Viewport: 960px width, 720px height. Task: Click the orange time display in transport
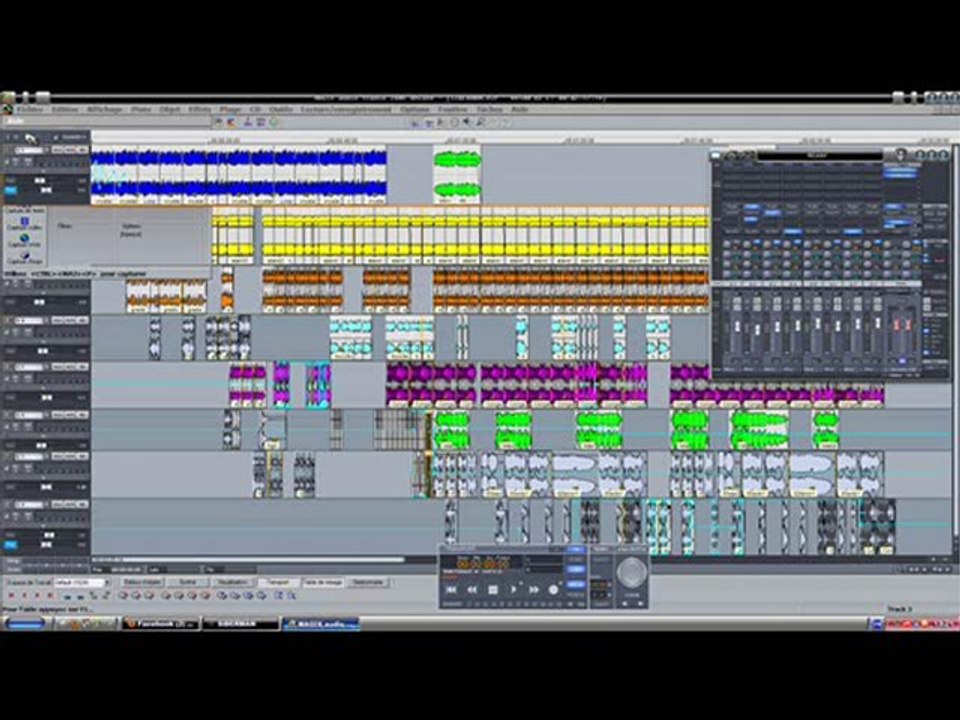tap(483, 562)
